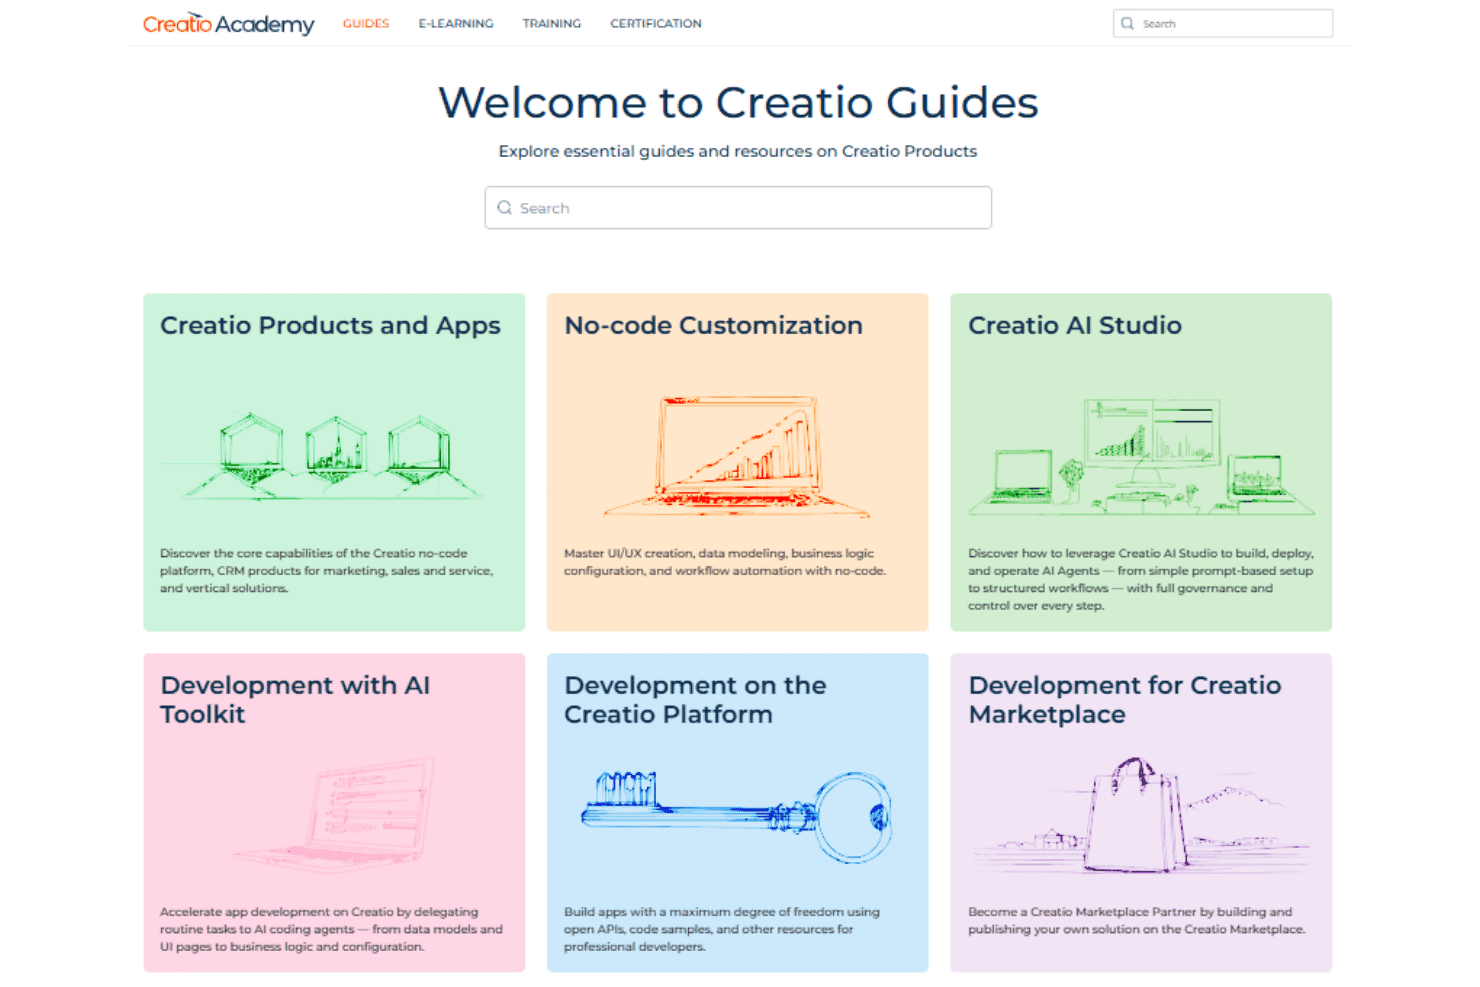Click description starting 'Become a Creatio Marketplace Partner'
Viewport: 1480px width, 987px height.
point(1137,920)
